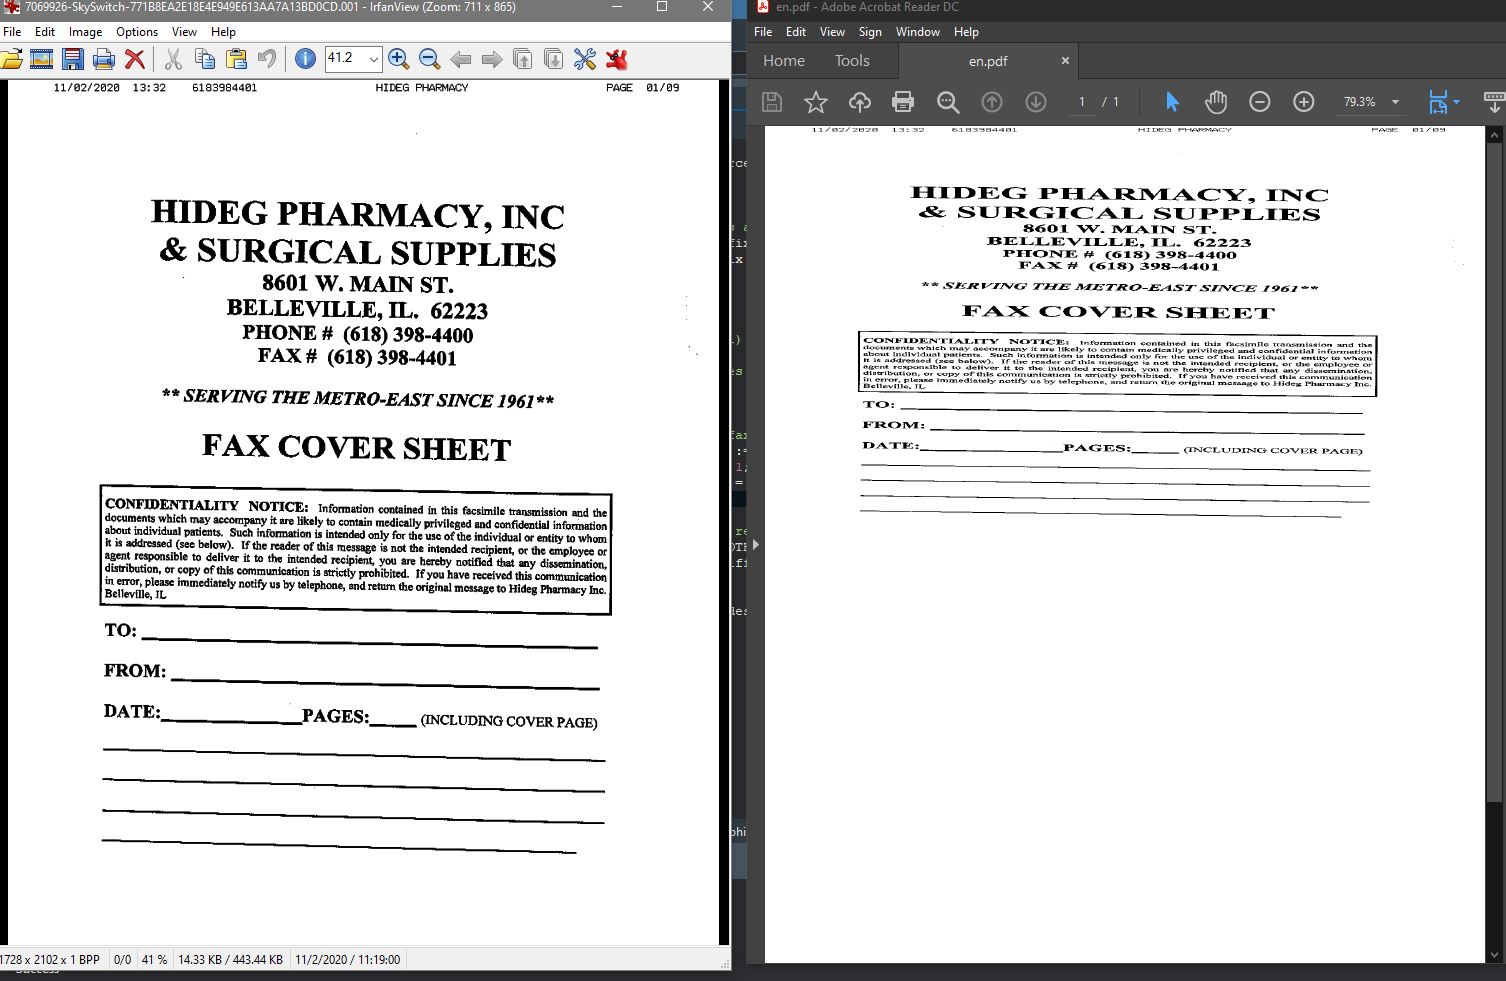
Task: Click the image dimensions entry in IrfanView status bar
Action: [x=50, y=960]
